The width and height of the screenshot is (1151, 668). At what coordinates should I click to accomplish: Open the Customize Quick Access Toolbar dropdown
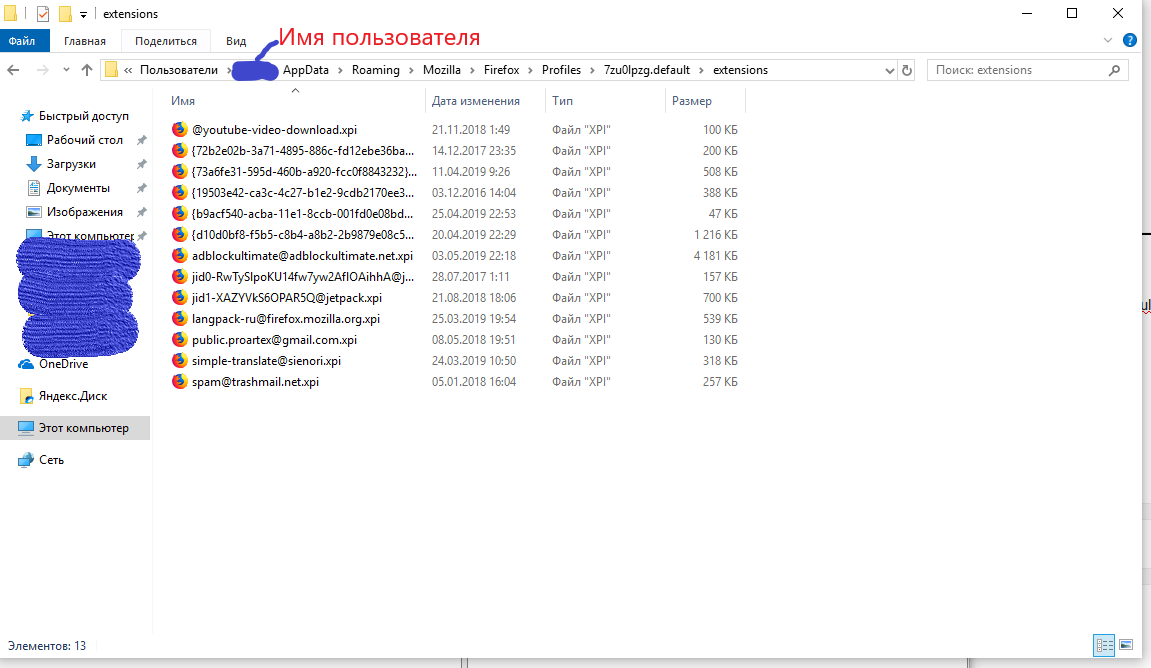pyautogui.click(x=83, y=15)
